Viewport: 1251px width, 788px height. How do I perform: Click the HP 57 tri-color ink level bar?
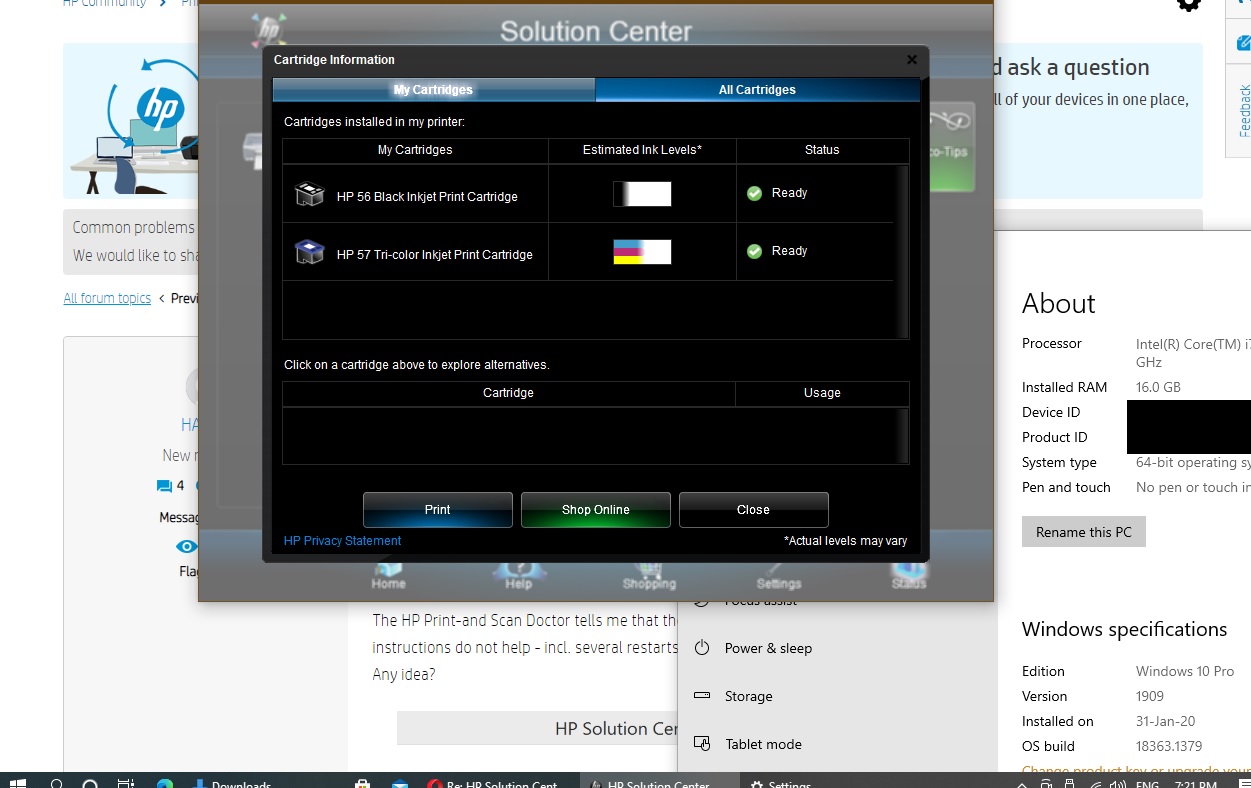click(641, 251)
